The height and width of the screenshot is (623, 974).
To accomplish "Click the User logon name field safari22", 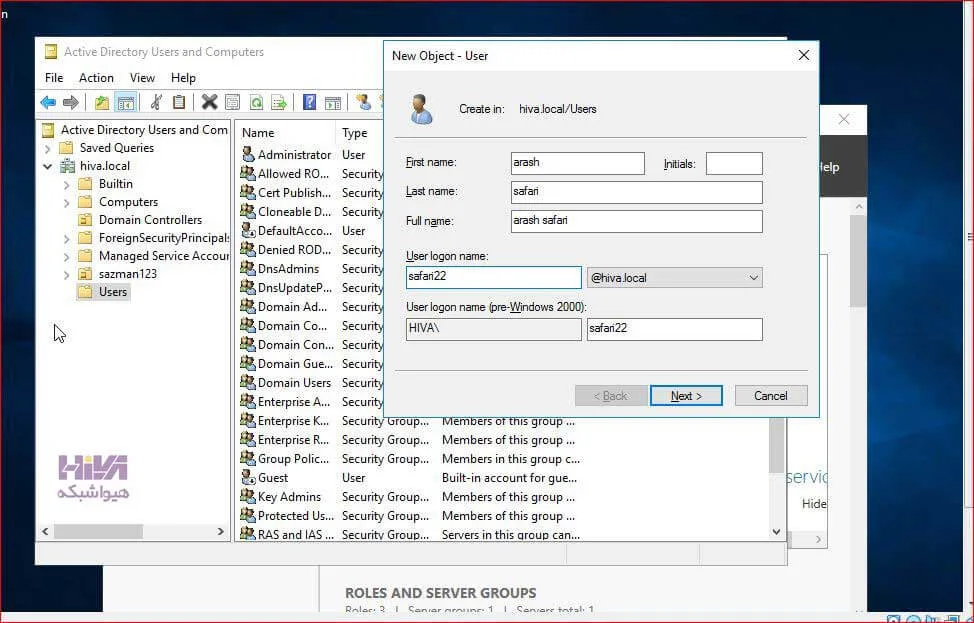I will (494, 277).
